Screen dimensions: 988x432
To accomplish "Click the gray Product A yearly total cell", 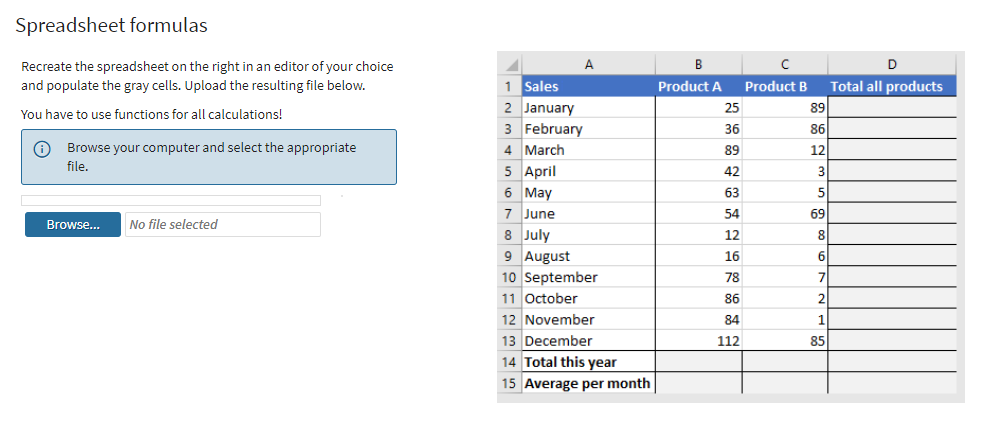I will pos(698,362).
